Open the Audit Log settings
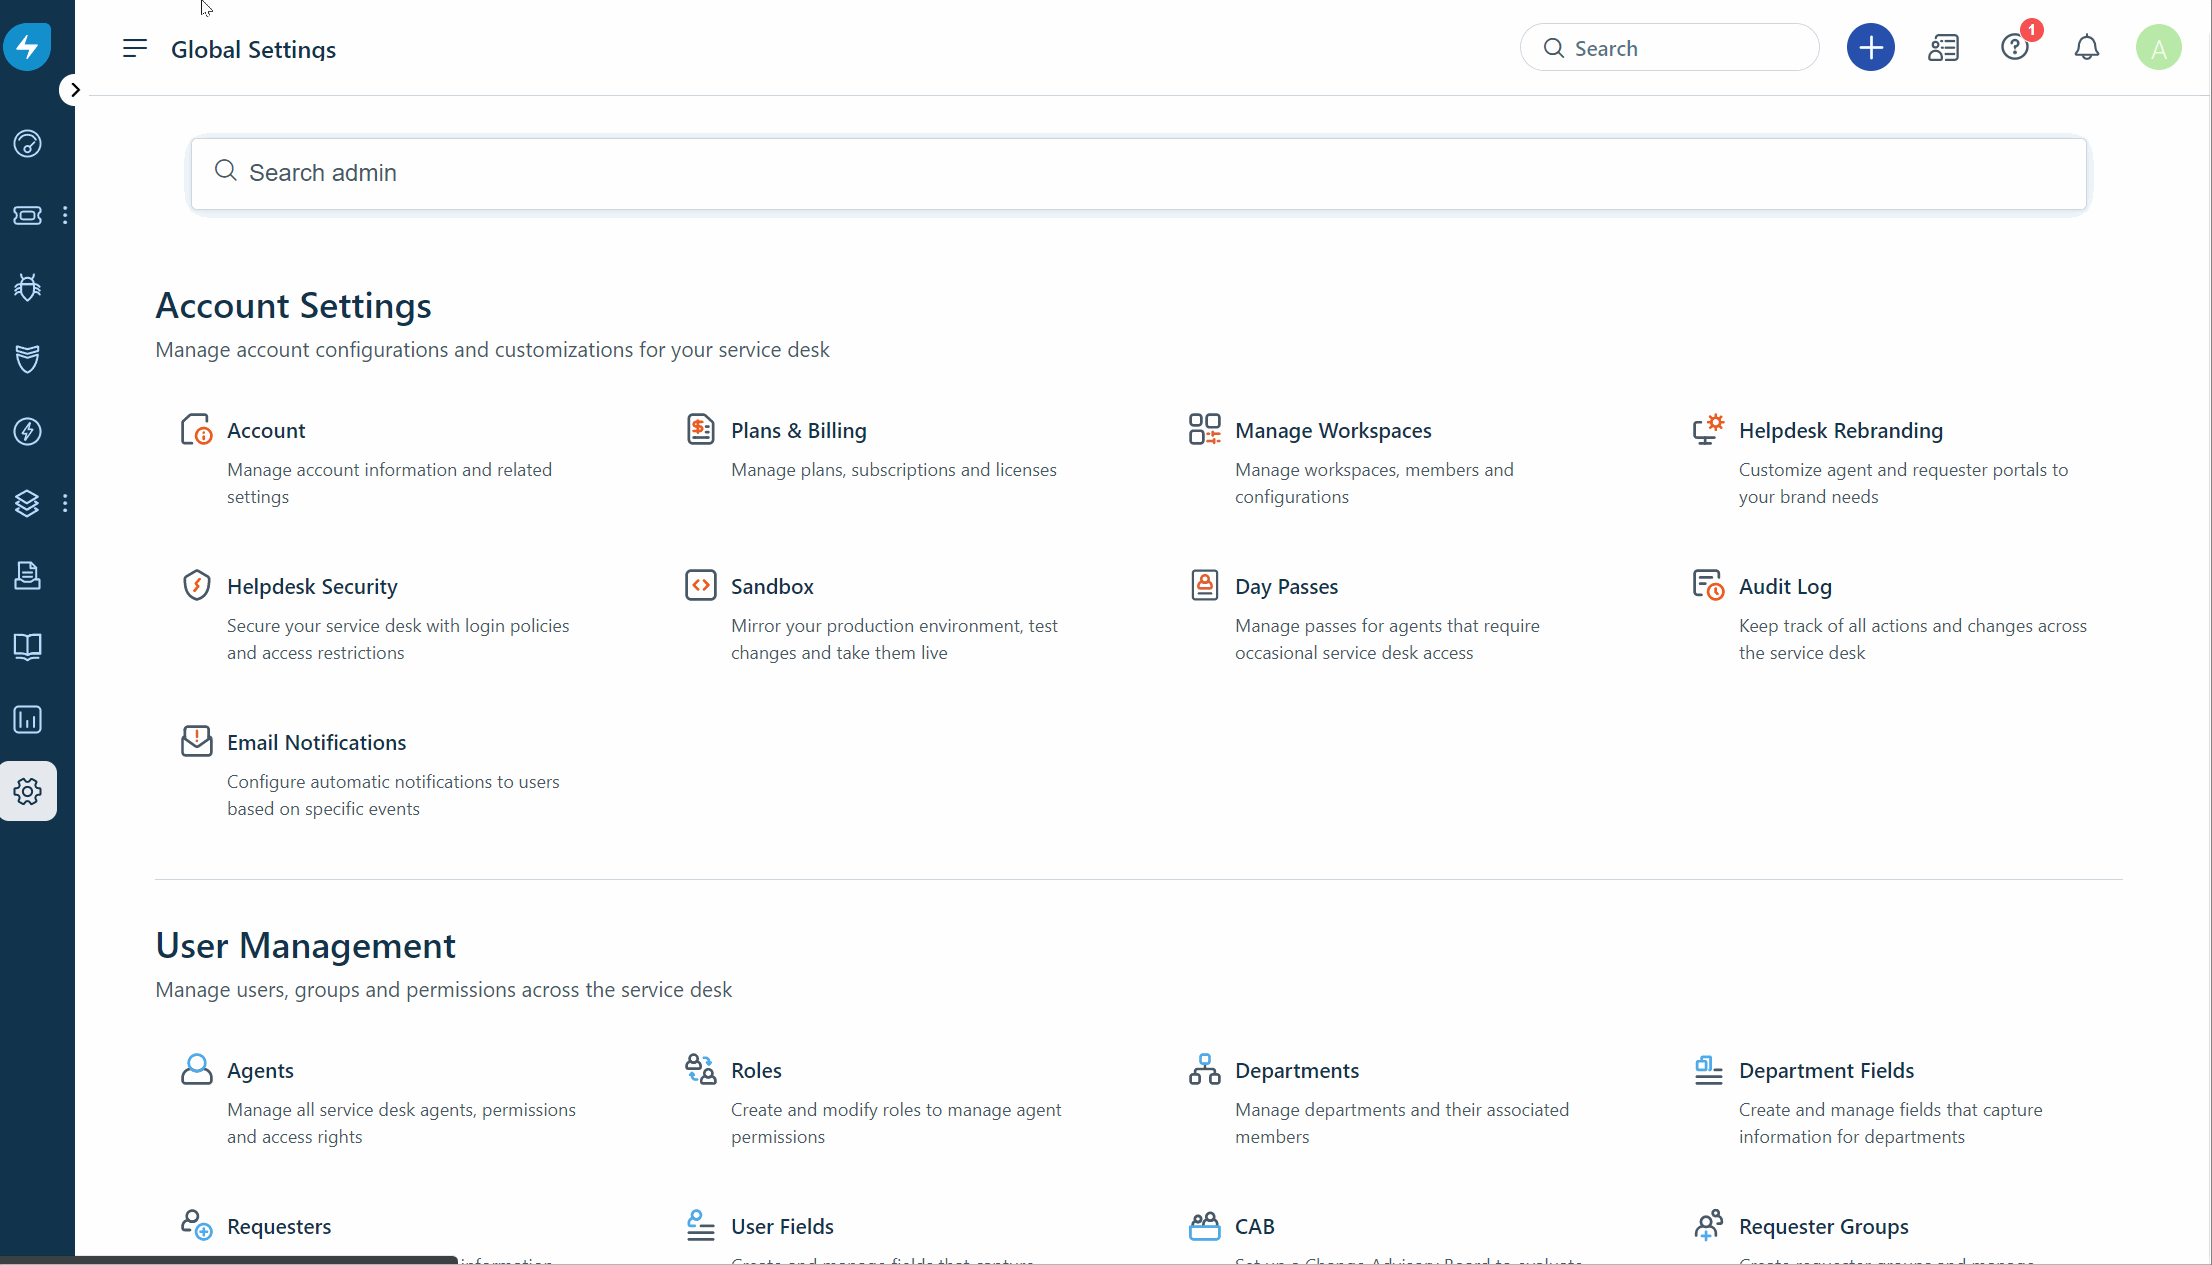The height and width of the screenshot is (1265, 2212). [x=1784, y=587]
